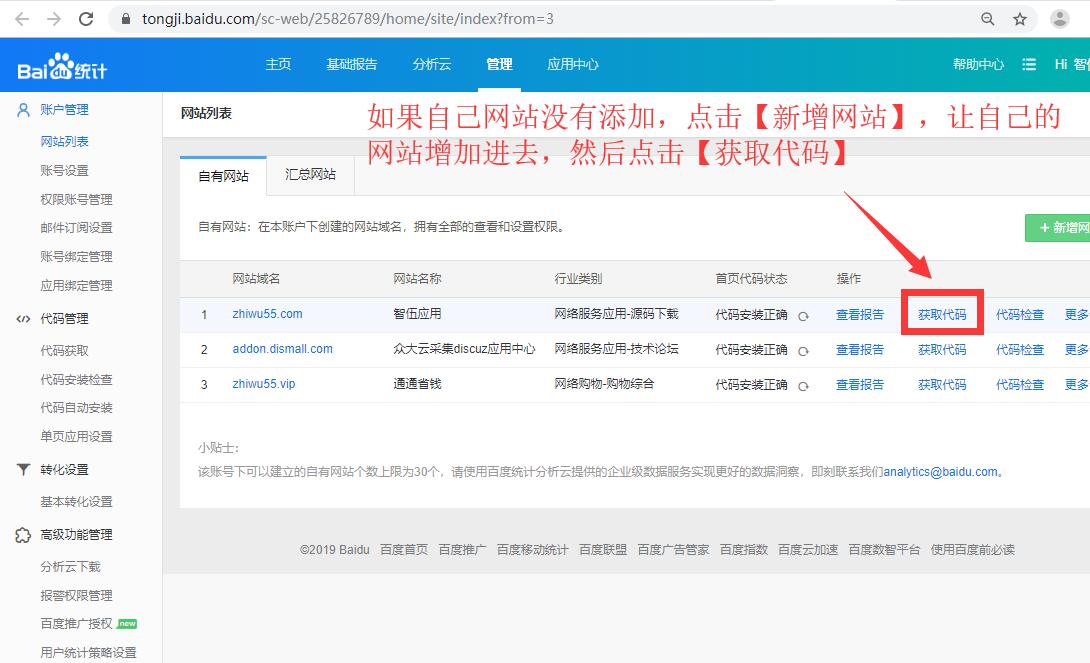Click the 代码管理 code icon
The height and width of the screenshot is (663, 1090).
(x=23, y=319)
